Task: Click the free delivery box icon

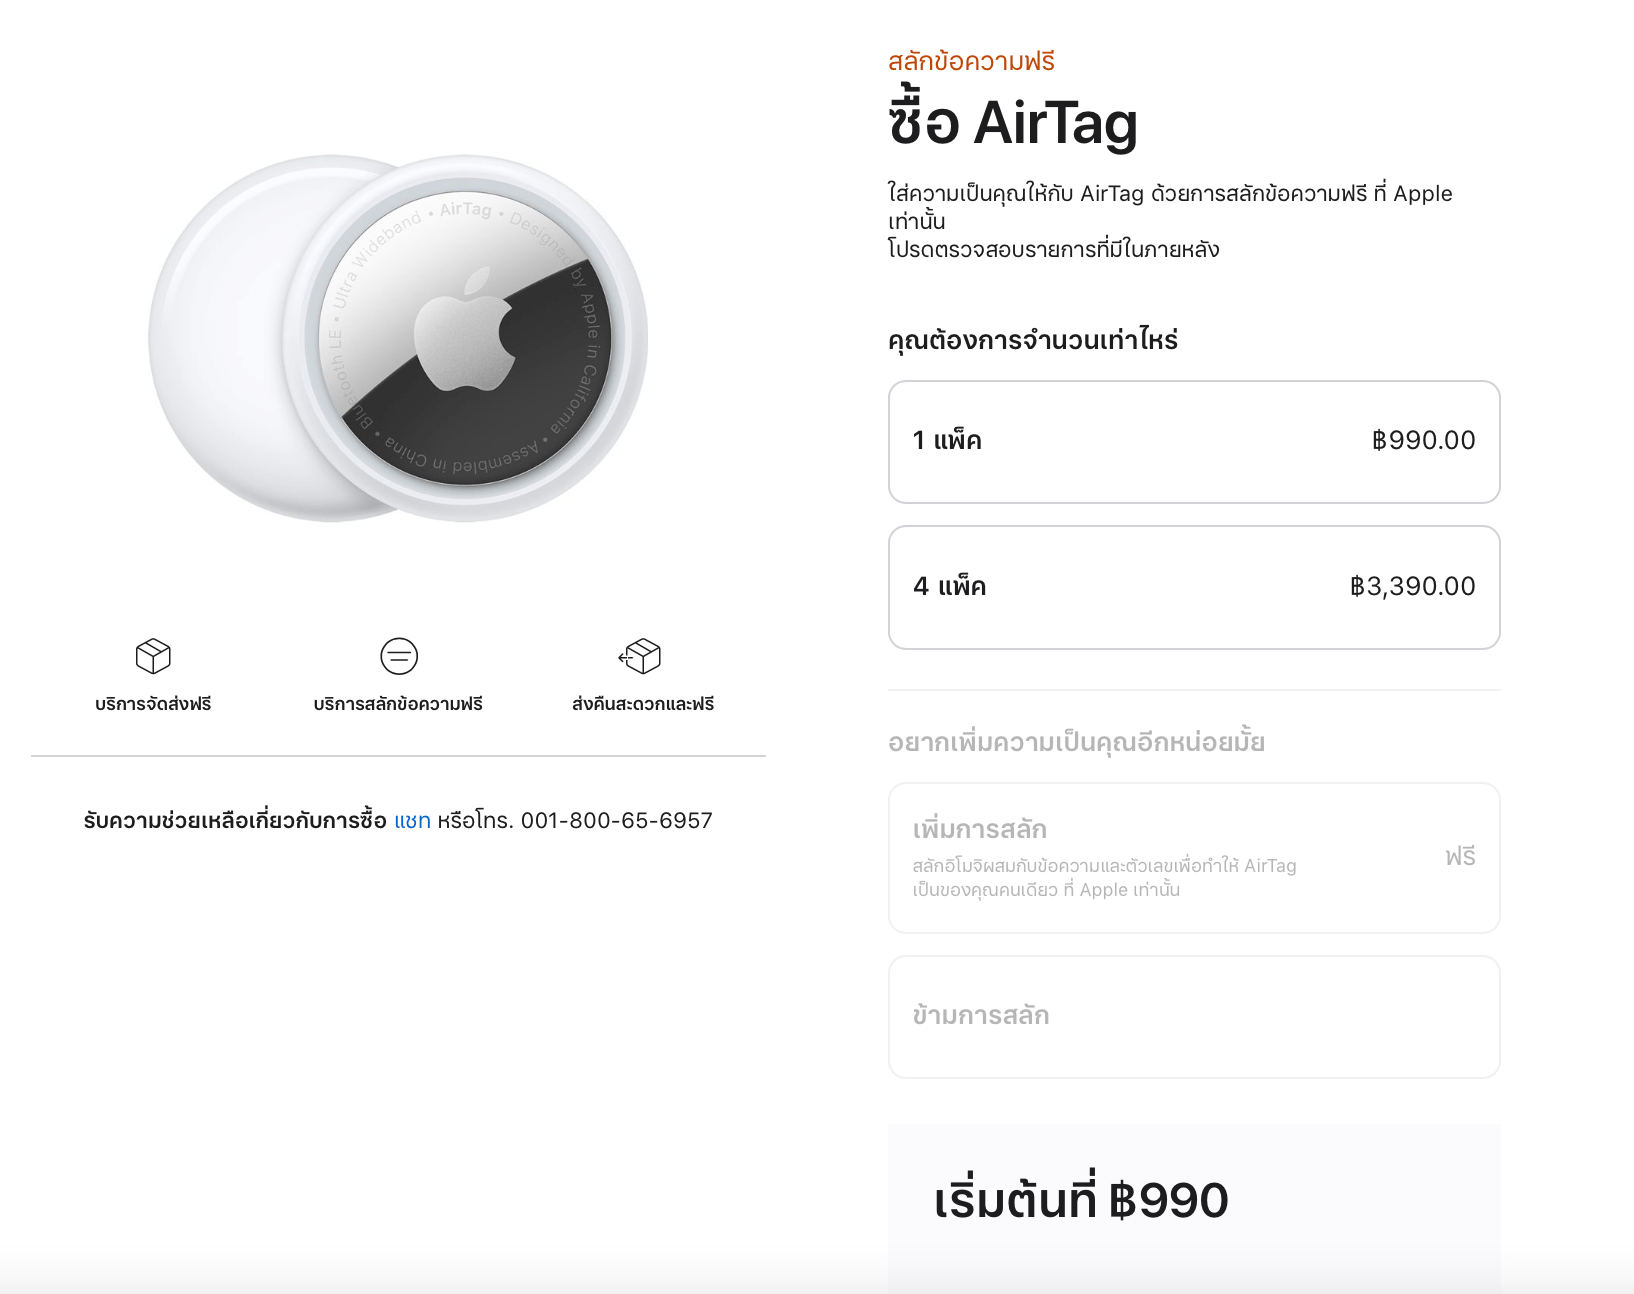Action: [153, 656]
